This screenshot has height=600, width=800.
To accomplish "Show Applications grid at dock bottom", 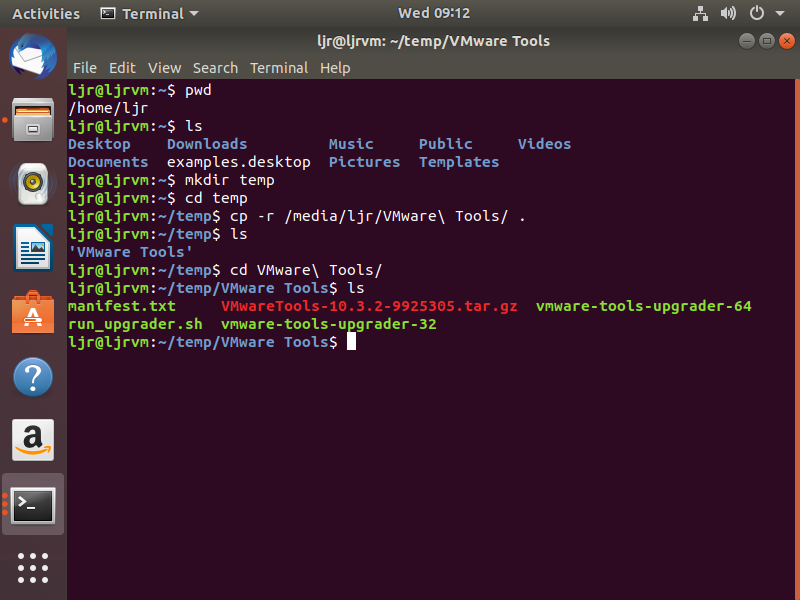I will point(33,568).
